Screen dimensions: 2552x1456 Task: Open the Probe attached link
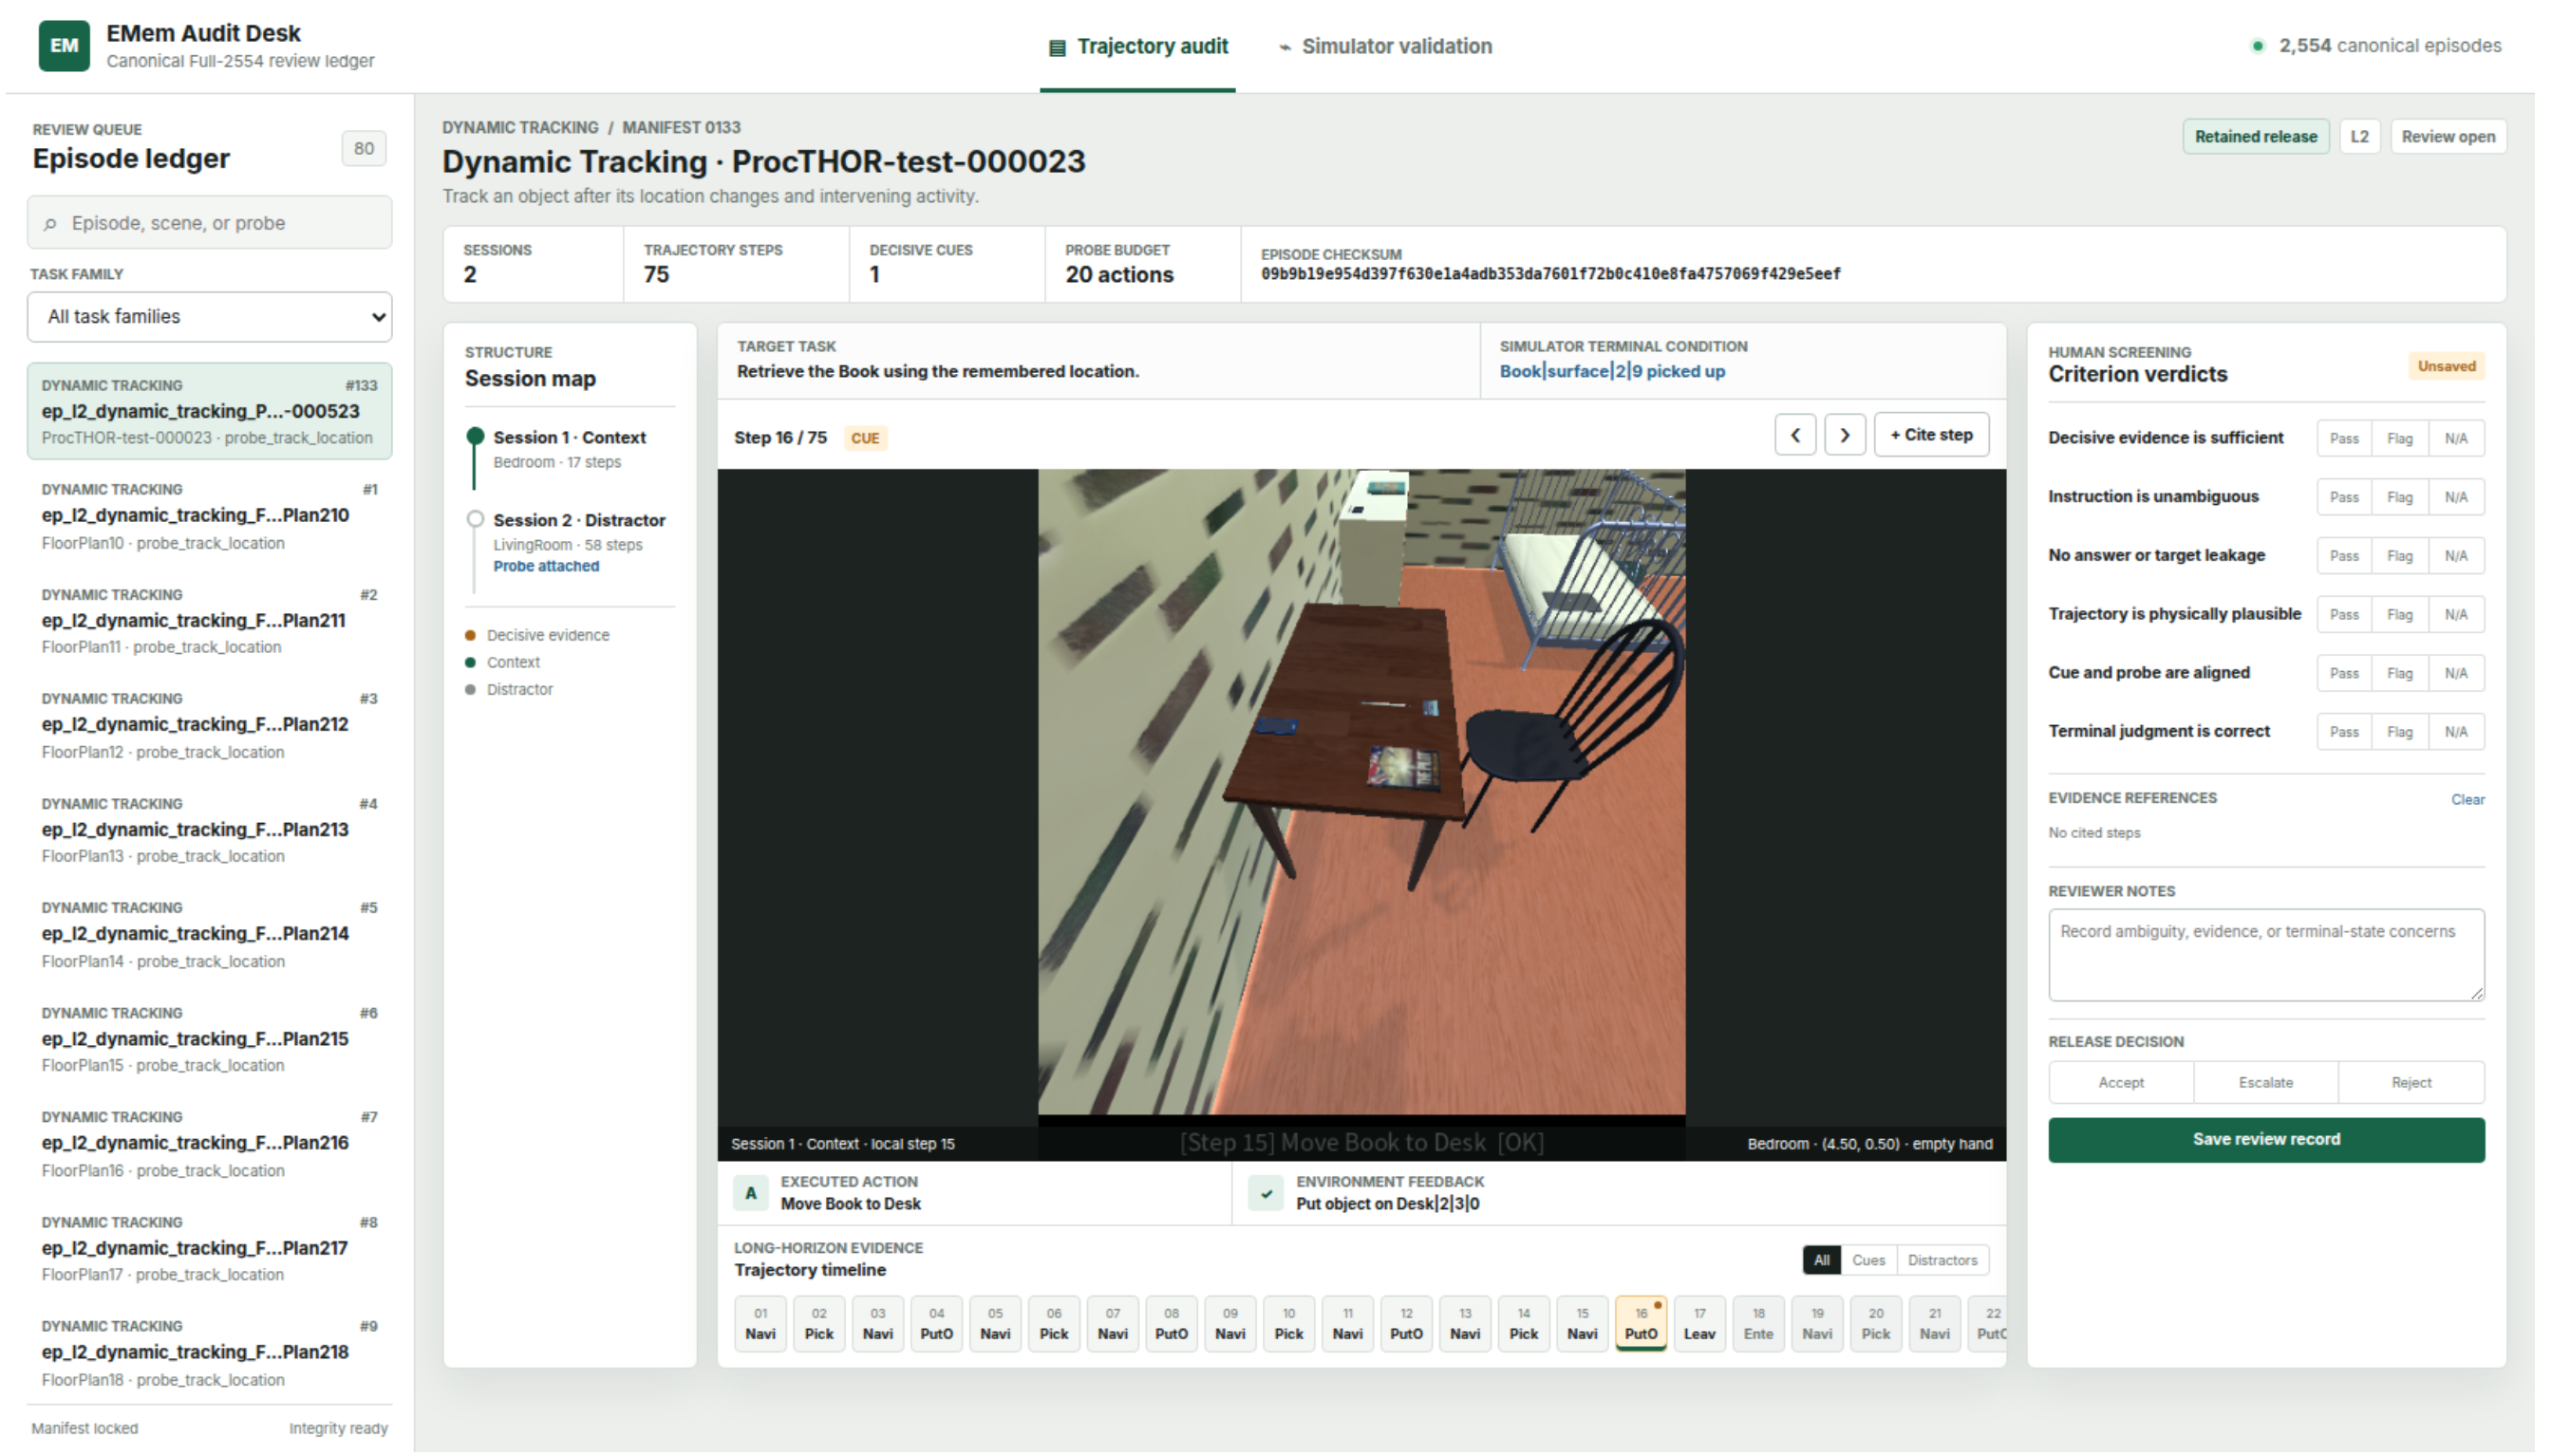point(546,566)
